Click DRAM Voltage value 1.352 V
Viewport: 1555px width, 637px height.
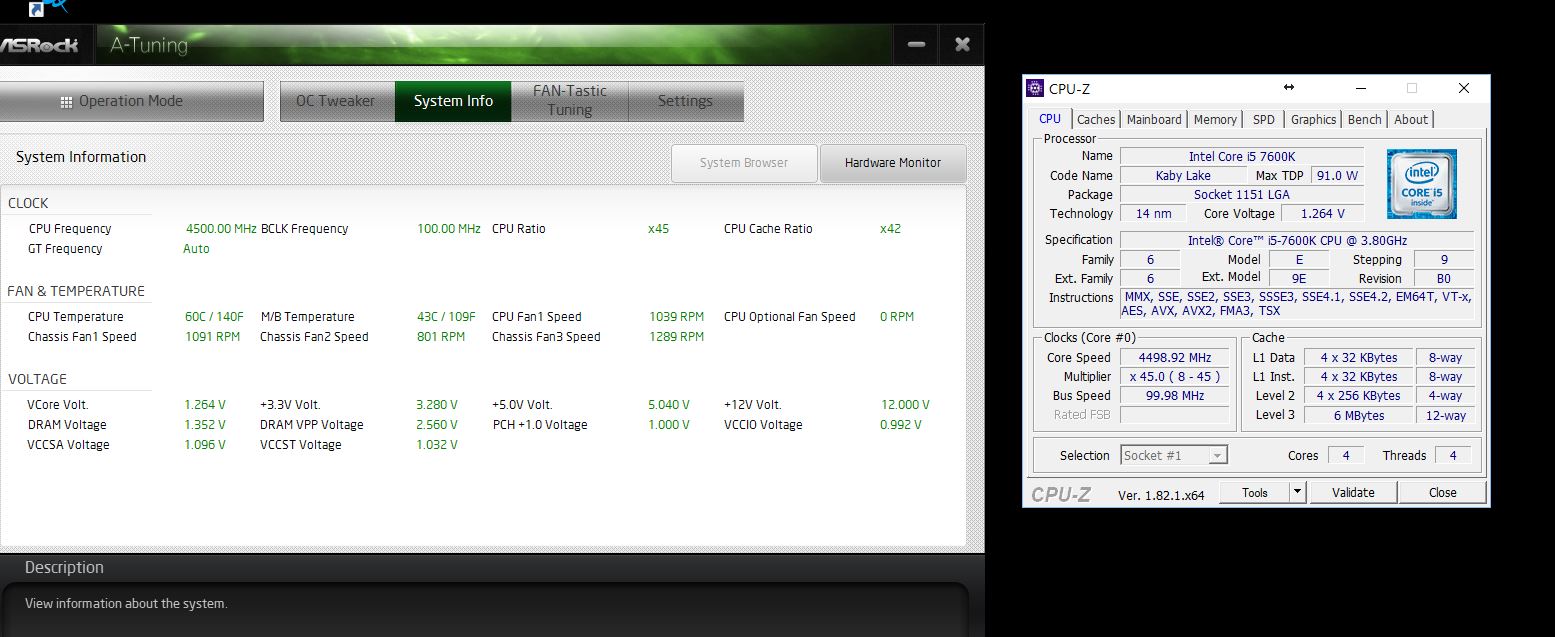click(x=205, y=424)
